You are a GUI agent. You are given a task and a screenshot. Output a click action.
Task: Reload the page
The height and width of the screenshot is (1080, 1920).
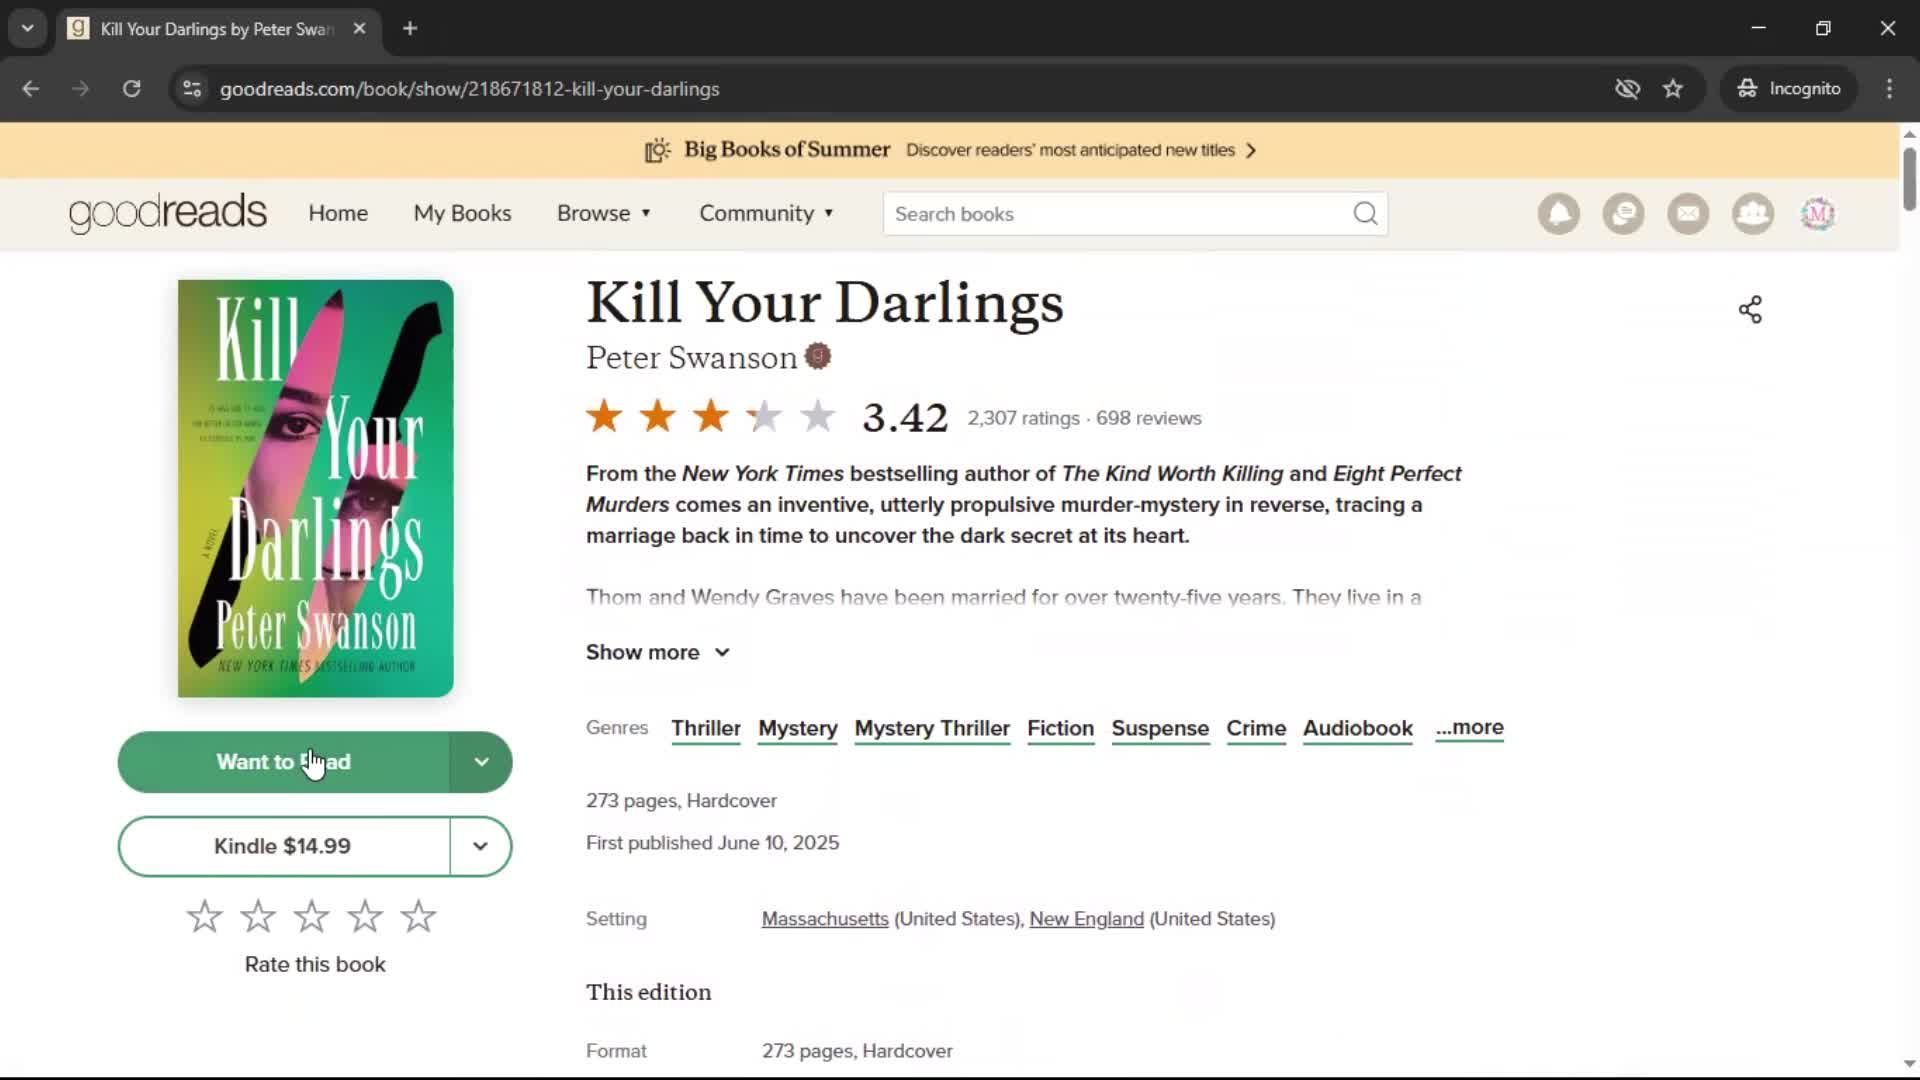(131, 89)
